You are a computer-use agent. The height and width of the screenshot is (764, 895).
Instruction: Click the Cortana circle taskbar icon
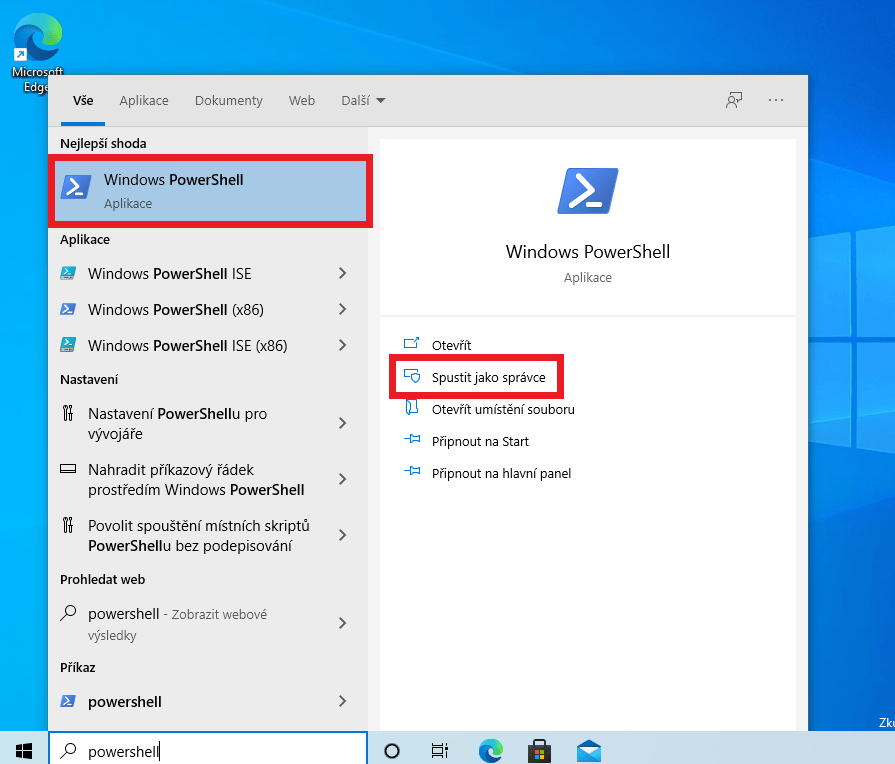[x=392, y=750]
